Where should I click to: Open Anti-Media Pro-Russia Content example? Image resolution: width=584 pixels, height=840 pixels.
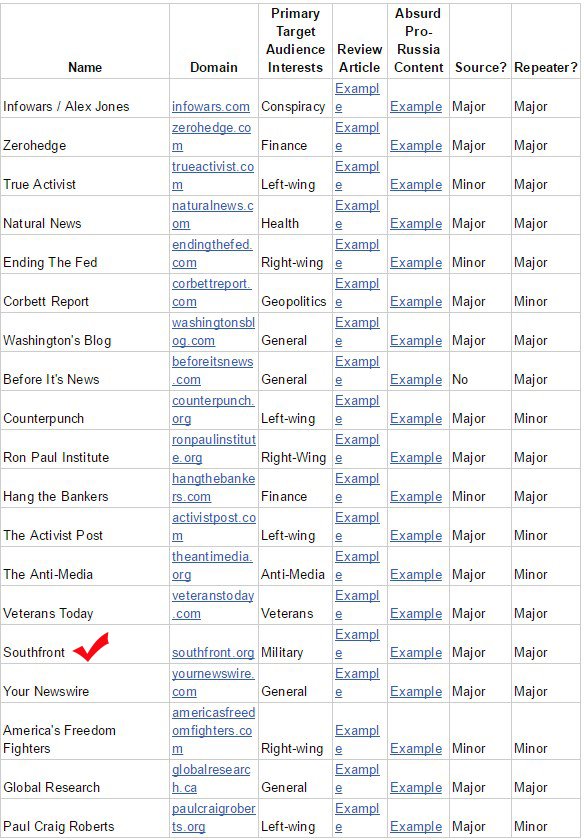click(416, 575)
